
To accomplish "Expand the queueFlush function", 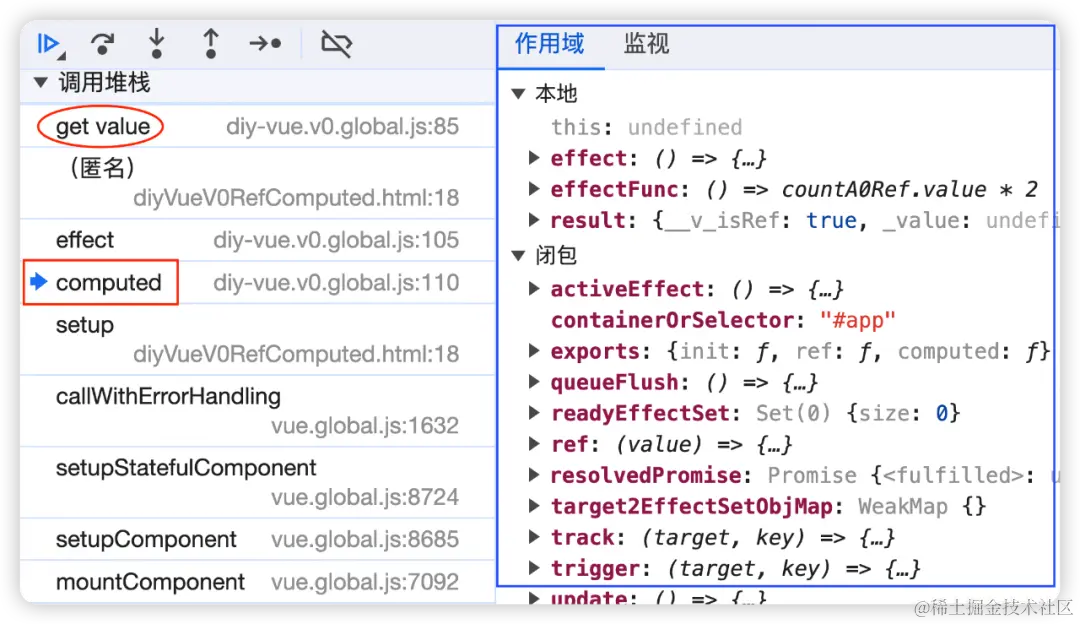I will tap(534, 382).
